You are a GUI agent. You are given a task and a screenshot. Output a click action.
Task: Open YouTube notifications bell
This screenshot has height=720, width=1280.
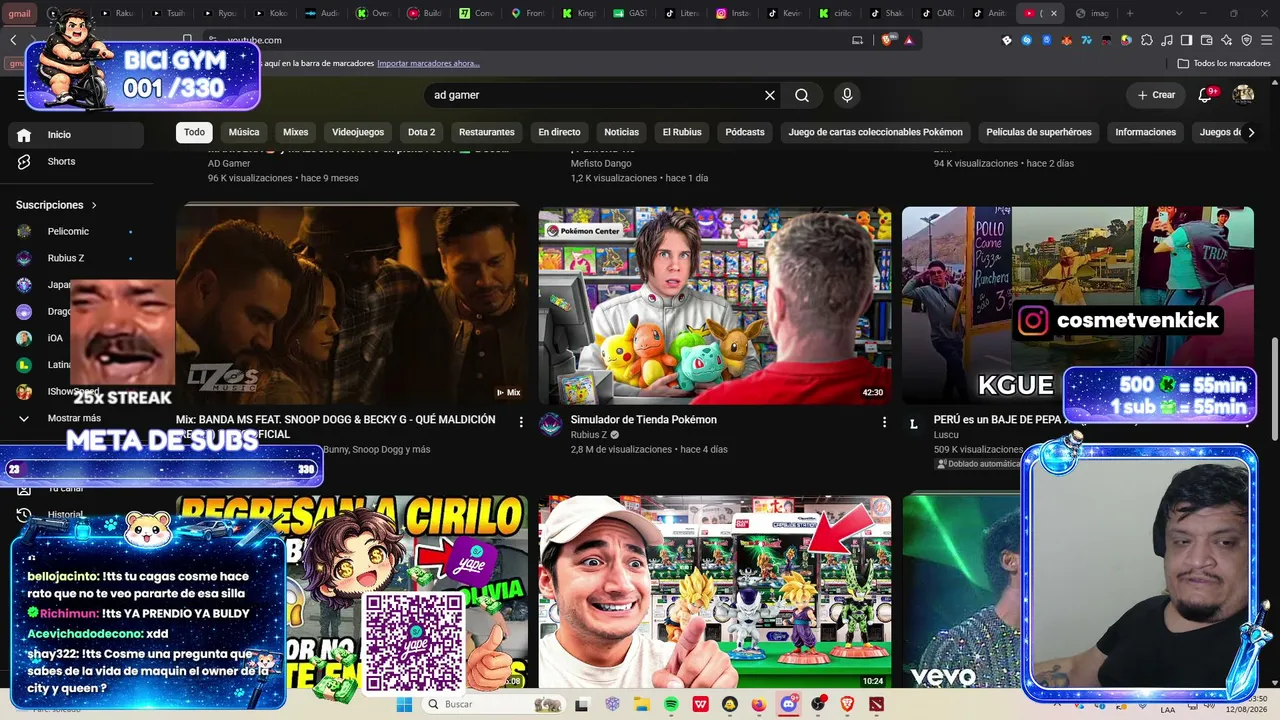coord(1205,95)
